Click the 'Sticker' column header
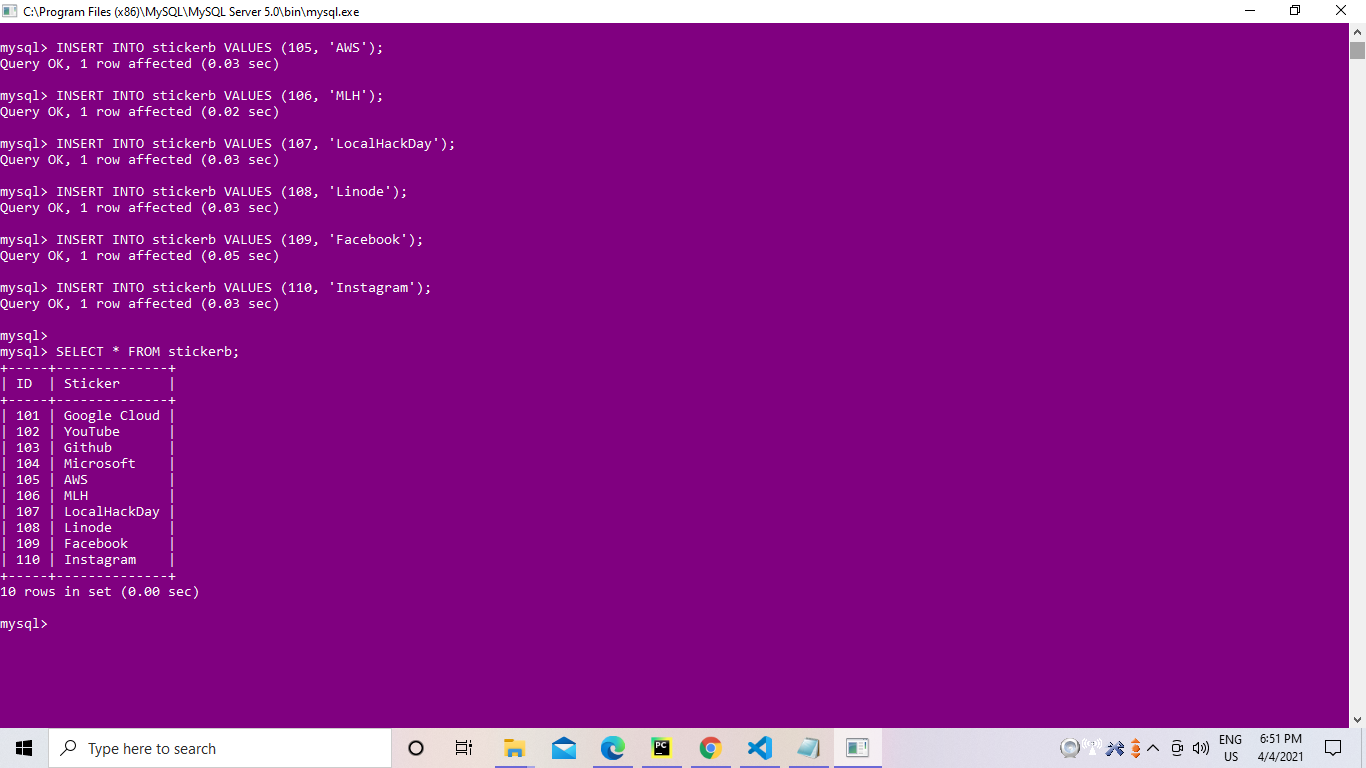This screenshot has height=768, width=1366. pos(92,383)
